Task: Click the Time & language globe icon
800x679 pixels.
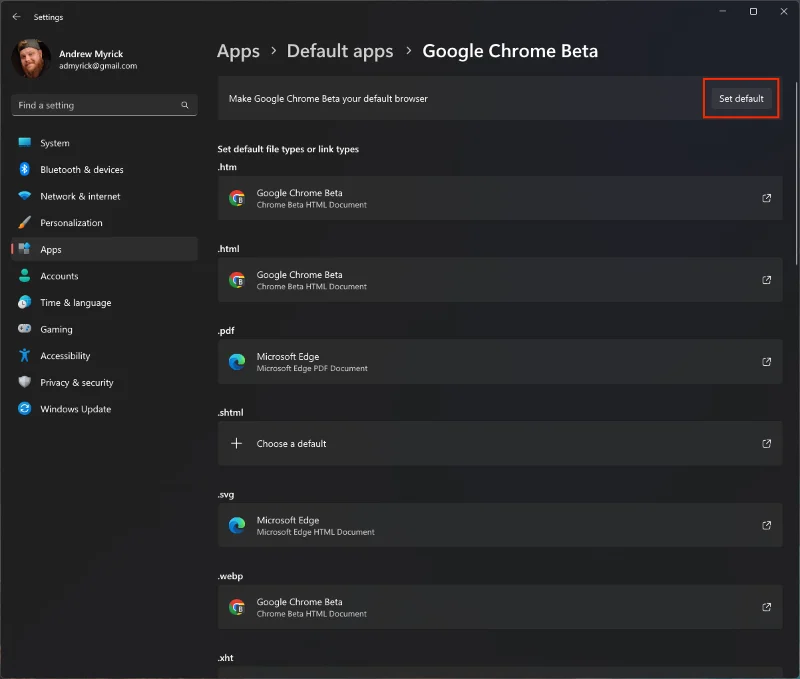Action: (x=24, y=302)
